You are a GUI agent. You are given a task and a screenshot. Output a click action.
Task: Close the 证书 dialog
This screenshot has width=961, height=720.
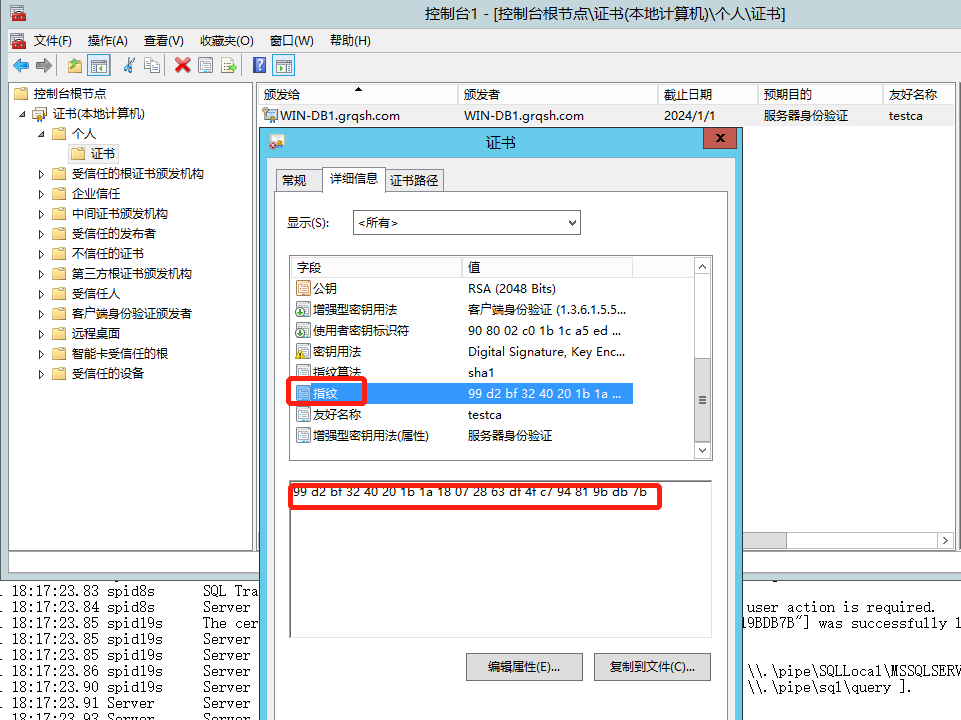click(x=720, y=138)
